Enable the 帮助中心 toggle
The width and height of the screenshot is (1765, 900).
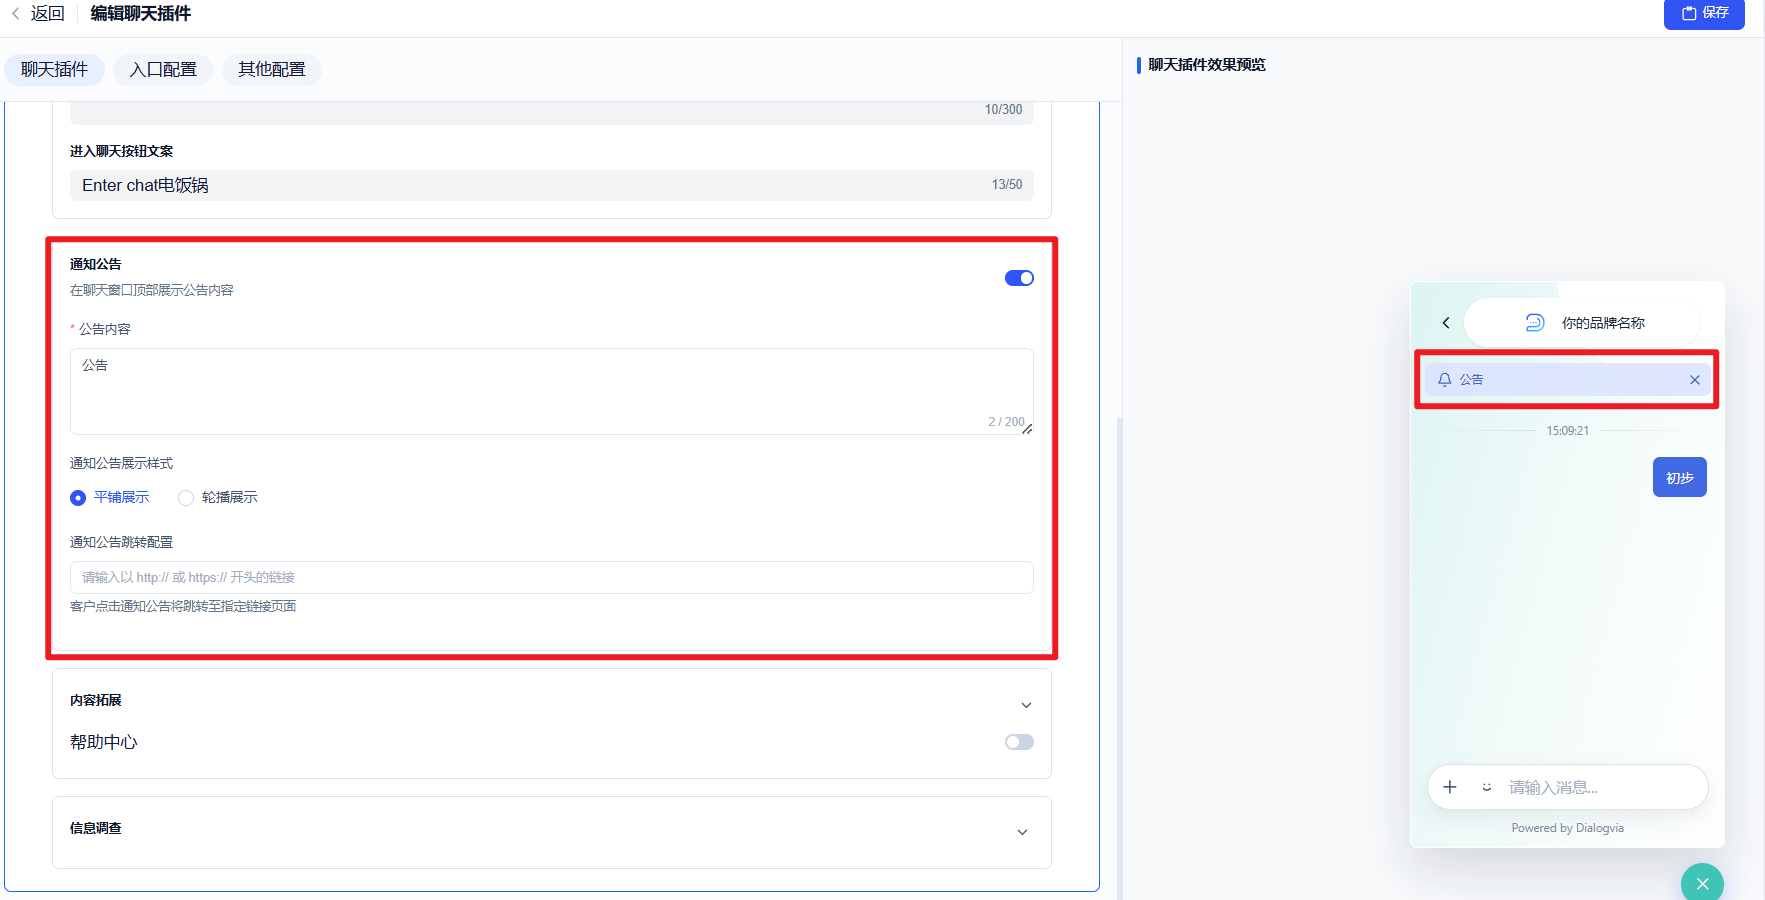click(x=1019, y=742)
